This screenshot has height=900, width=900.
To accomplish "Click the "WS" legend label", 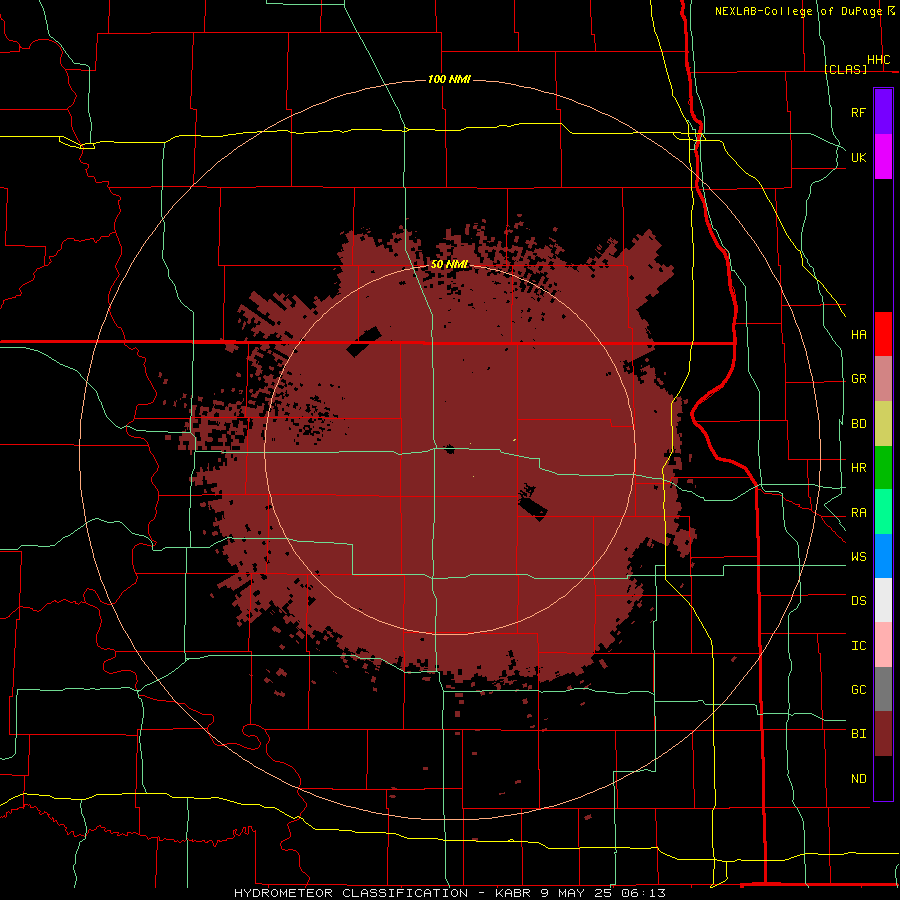I will click(x=858, y=557).
